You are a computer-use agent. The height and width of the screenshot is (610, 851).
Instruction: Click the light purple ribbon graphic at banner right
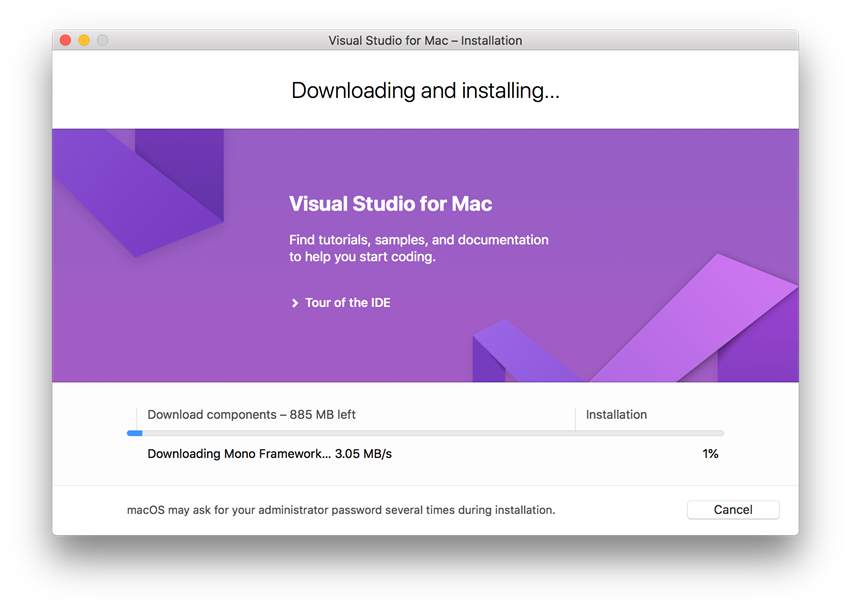pos(700,320)
